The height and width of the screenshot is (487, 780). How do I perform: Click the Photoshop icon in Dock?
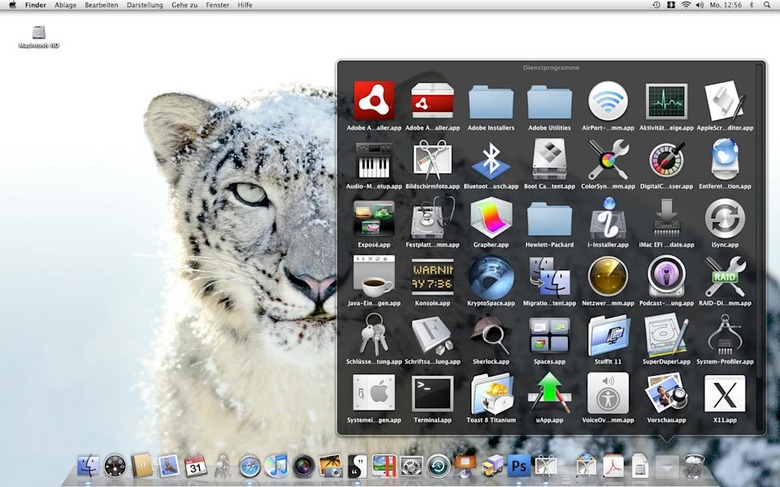pos(519,467)
